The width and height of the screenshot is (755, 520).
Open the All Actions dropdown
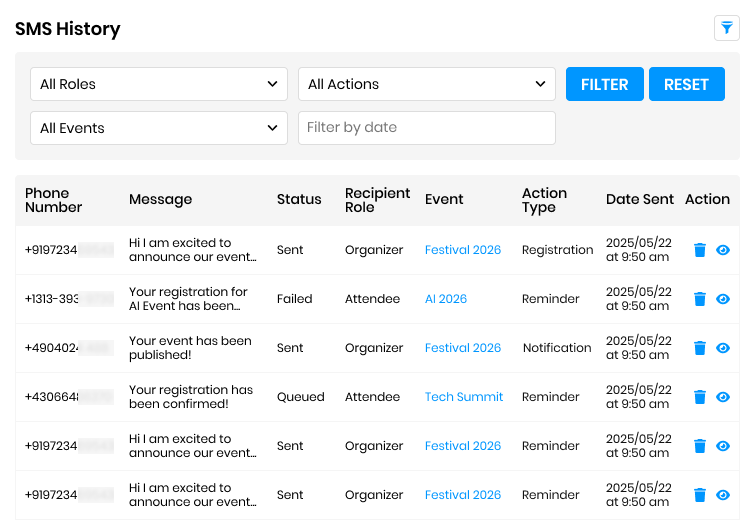427,84
